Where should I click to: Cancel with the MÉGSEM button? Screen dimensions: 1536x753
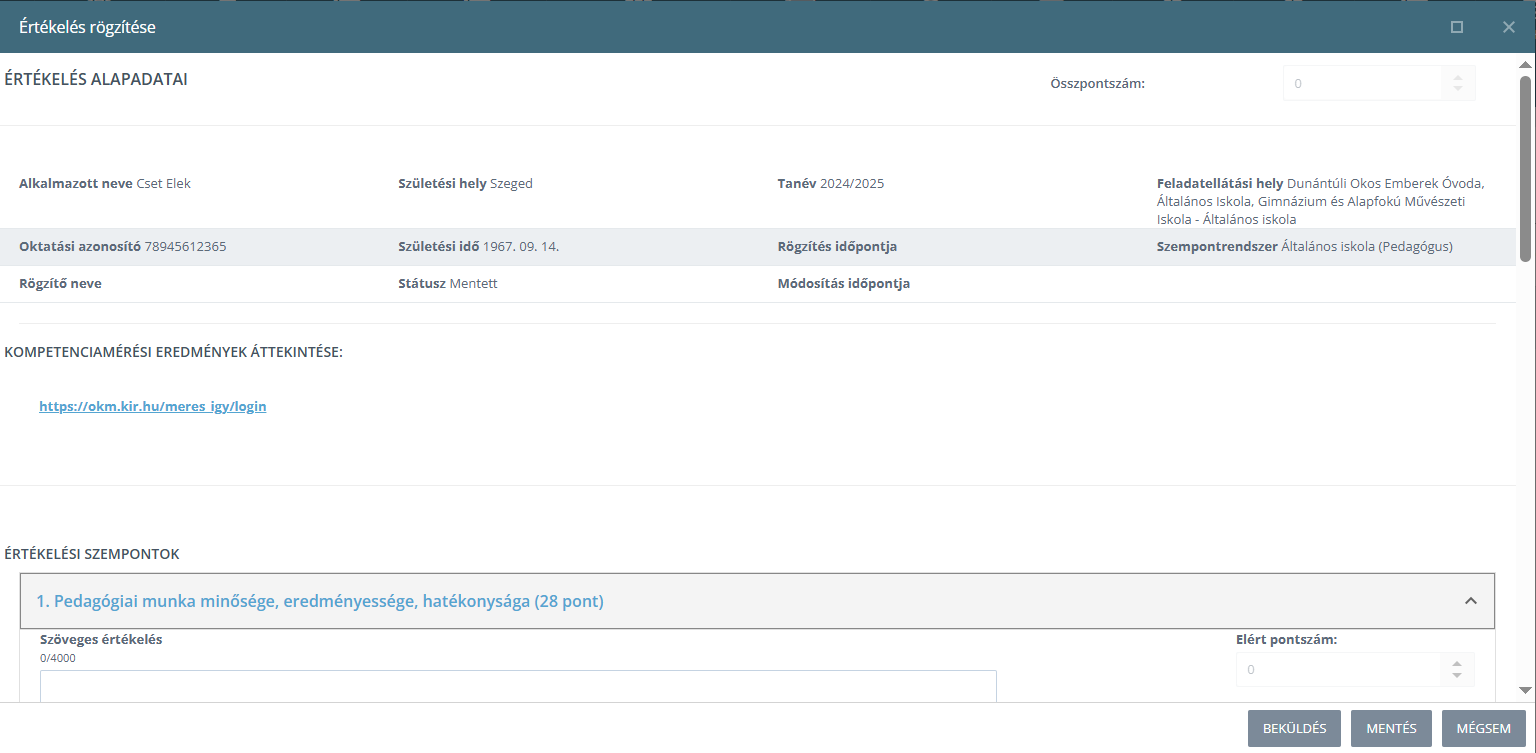coord(1483,728)
